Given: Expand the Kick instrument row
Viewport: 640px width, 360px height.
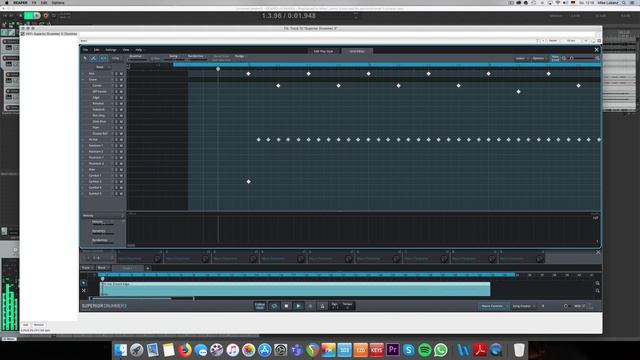Looking at the screenshot, I should 83,74.
